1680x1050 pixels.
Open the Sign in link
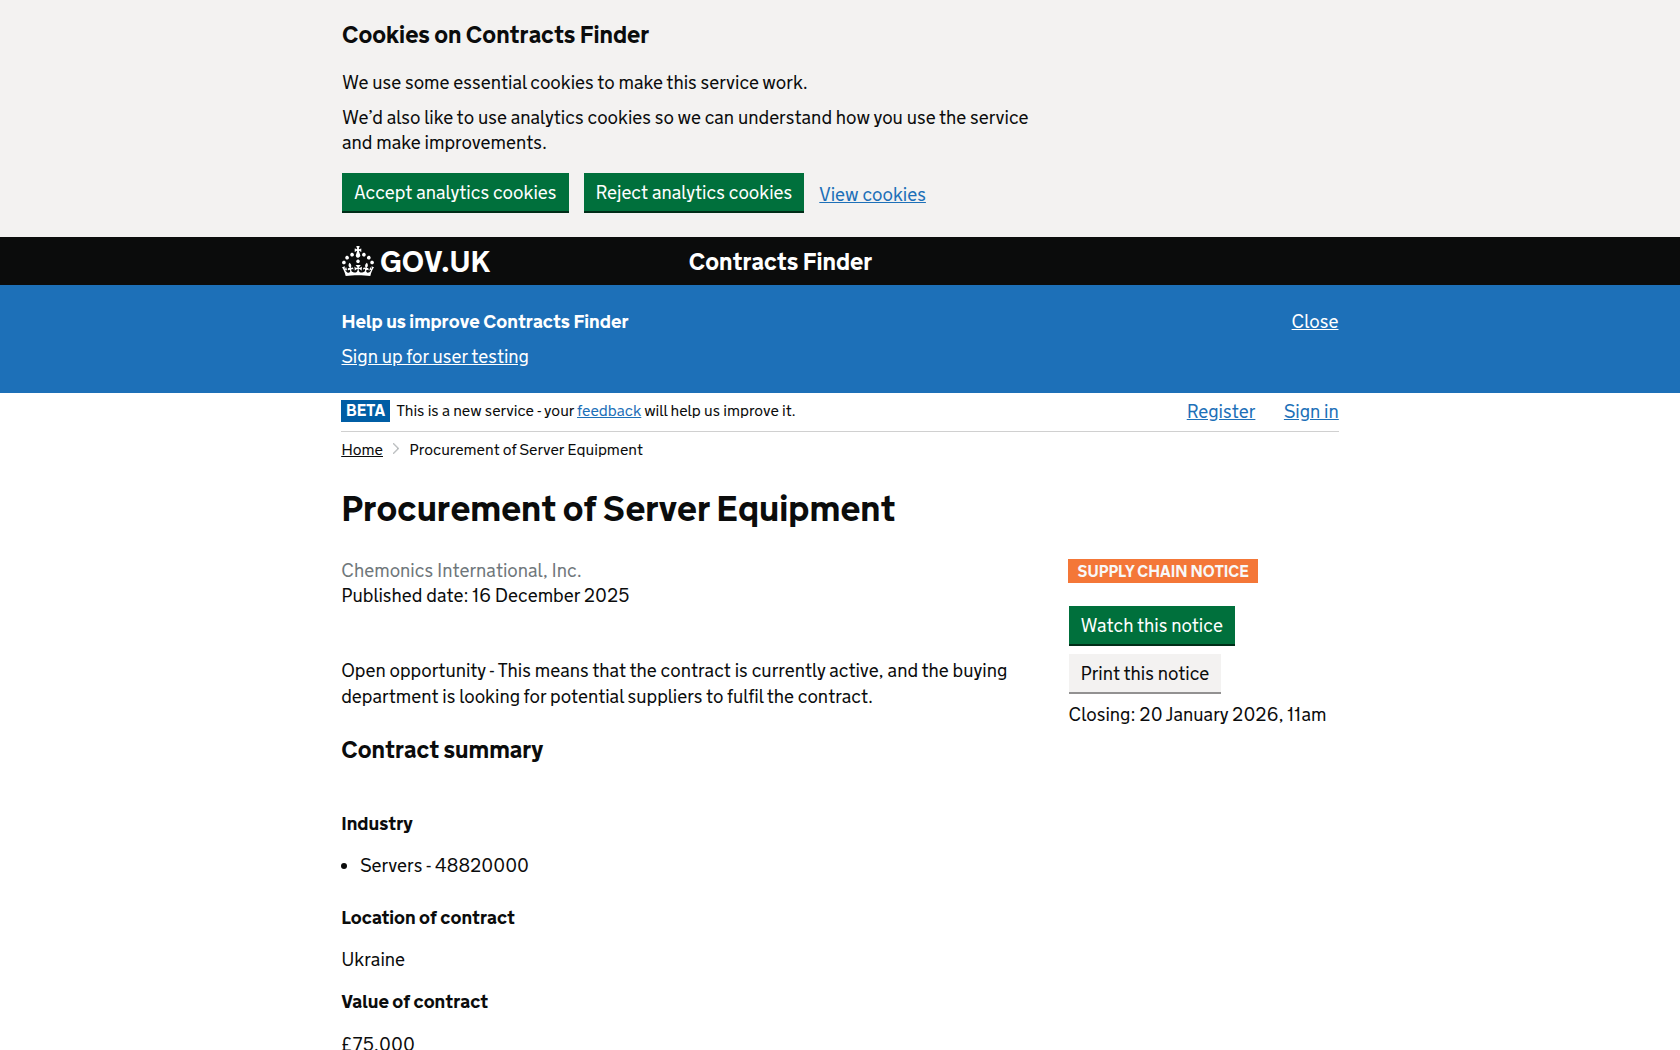(1310, 412)
